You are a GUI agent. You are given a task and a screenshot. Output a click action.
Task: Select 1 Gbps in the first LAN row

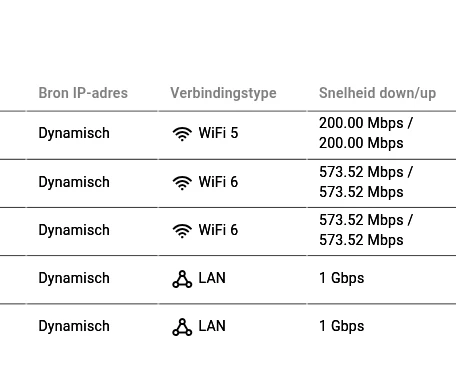pyautogui.click(x=341, y=278)
